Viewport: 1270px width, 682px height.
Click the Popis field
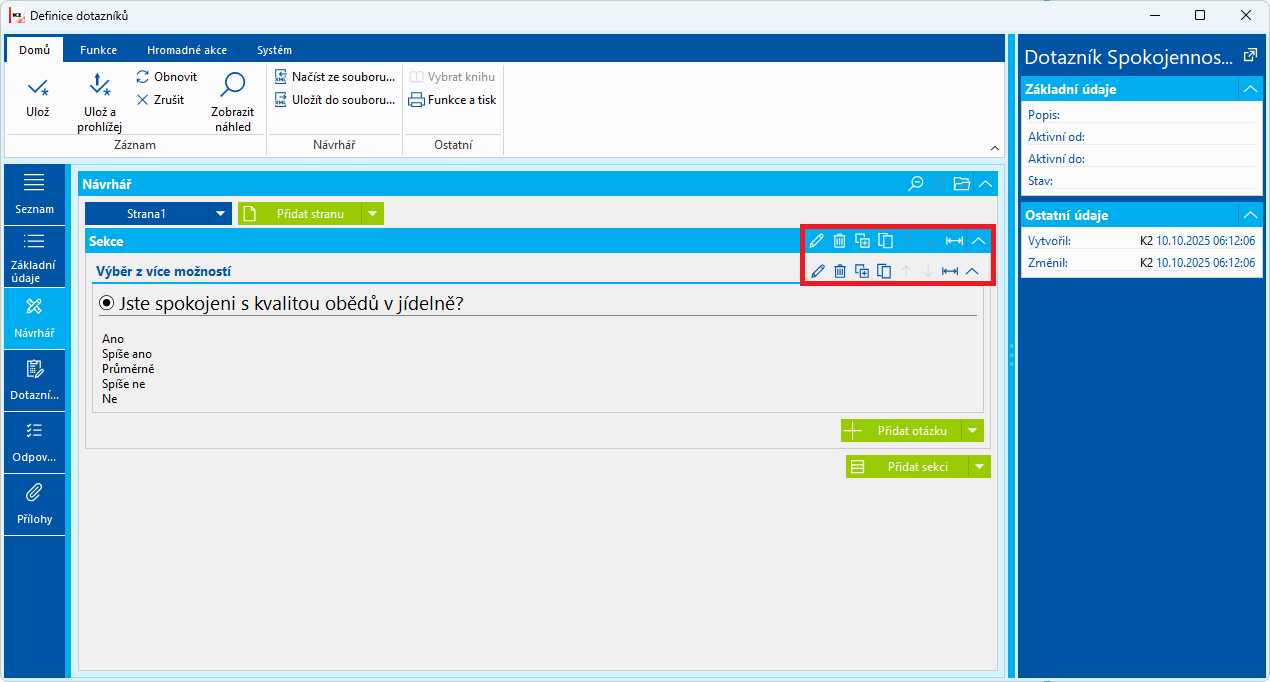click(x=1141, y=115)
